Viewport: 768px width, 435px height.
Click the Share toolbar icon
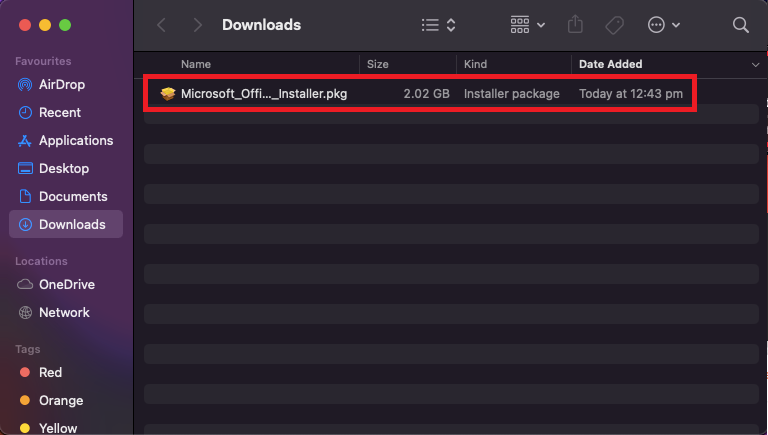(x=575, y=24)
